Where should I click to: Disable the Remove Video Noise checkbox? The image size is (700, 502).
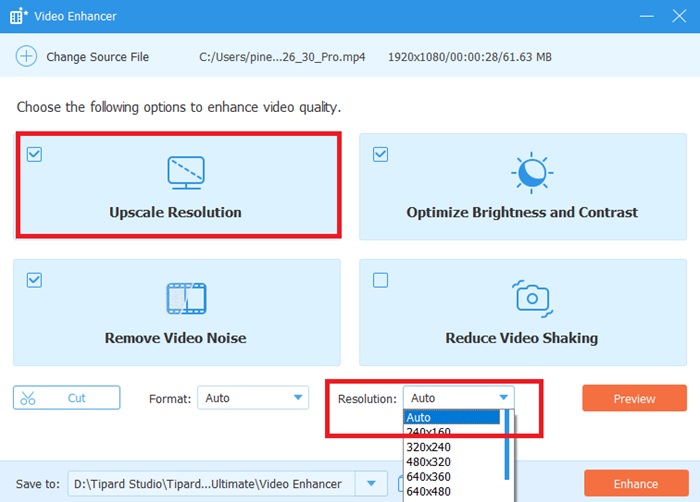pos(34,281)
